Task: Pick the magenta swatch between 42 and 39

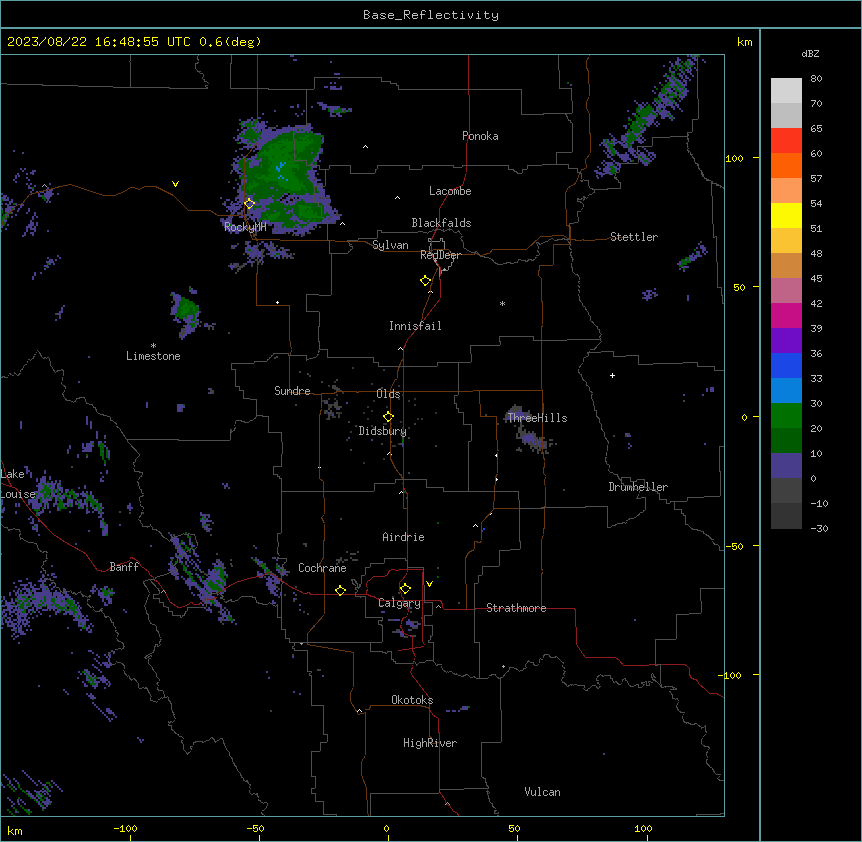Action: [x=786, y=315]
